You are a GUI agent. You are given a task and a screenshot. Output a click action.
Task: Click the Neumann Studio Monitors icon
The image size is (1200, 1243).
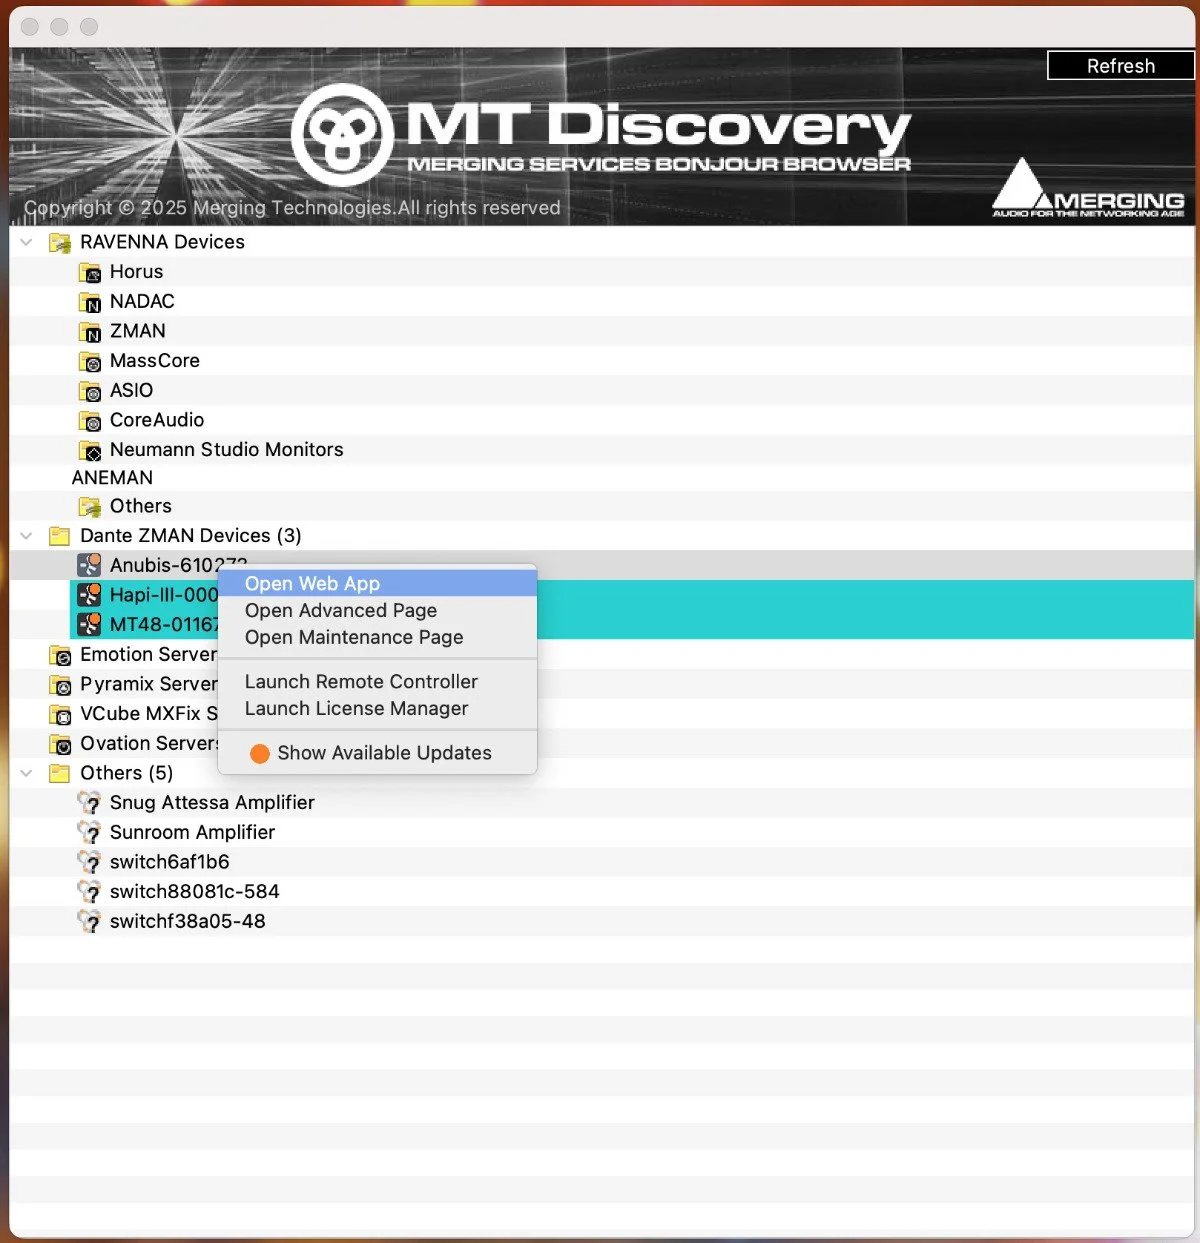(x=90, y=450)
